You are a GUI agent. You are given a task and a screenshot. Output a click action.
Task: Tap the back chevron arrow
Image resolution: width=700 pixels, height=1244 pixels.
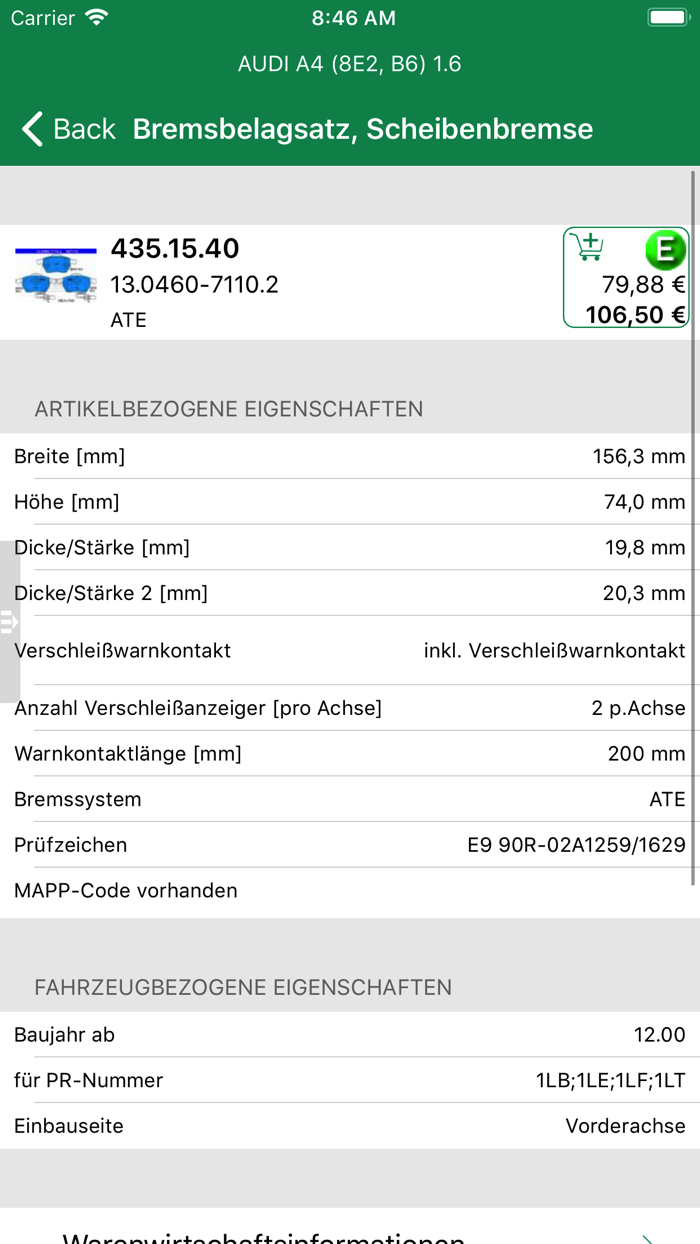pyautogui.click(x=32, y=129)
